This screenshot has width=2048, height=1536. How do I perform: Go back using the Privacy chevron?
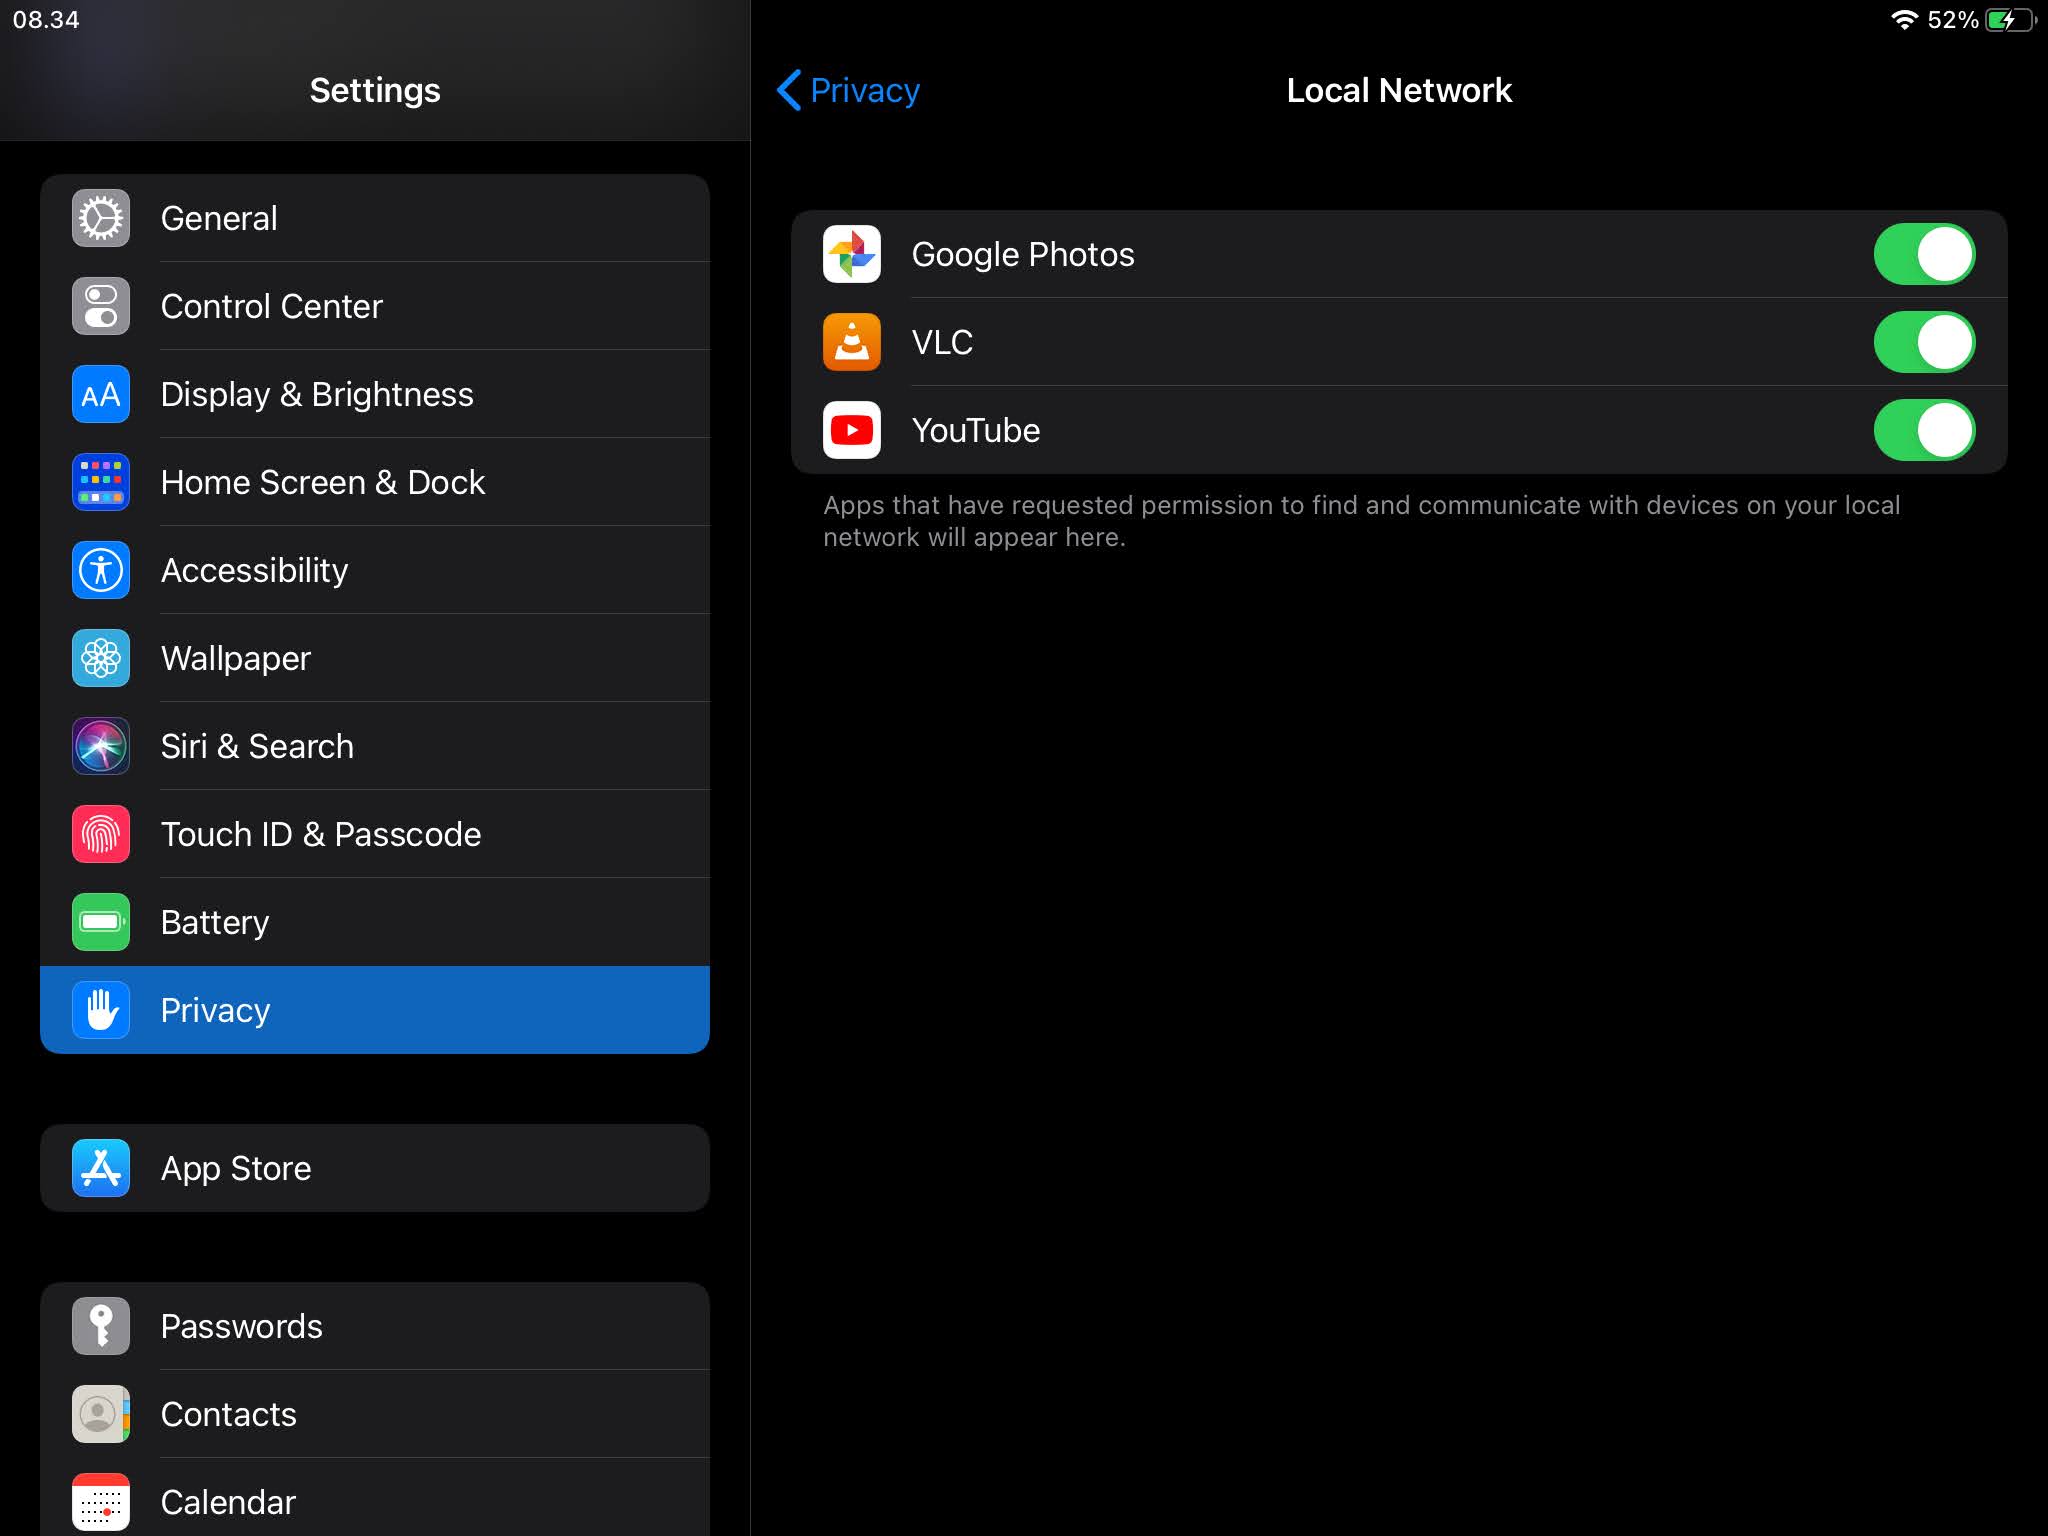point(848,90)
